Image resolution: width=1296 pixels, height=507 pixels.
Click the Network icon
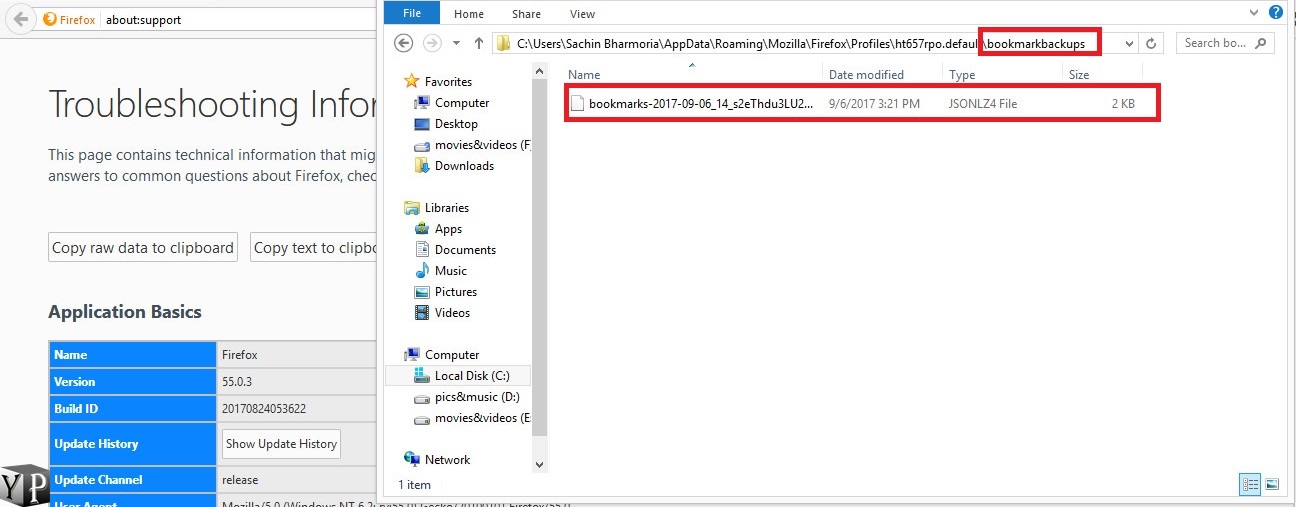411,459
